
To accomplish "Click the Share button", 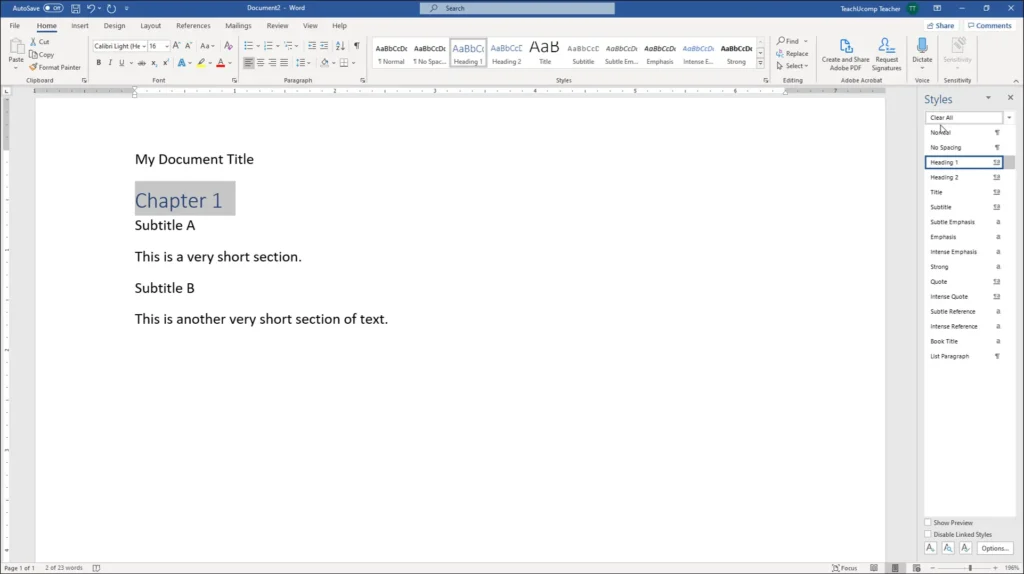I will click(x=940, y=26).
